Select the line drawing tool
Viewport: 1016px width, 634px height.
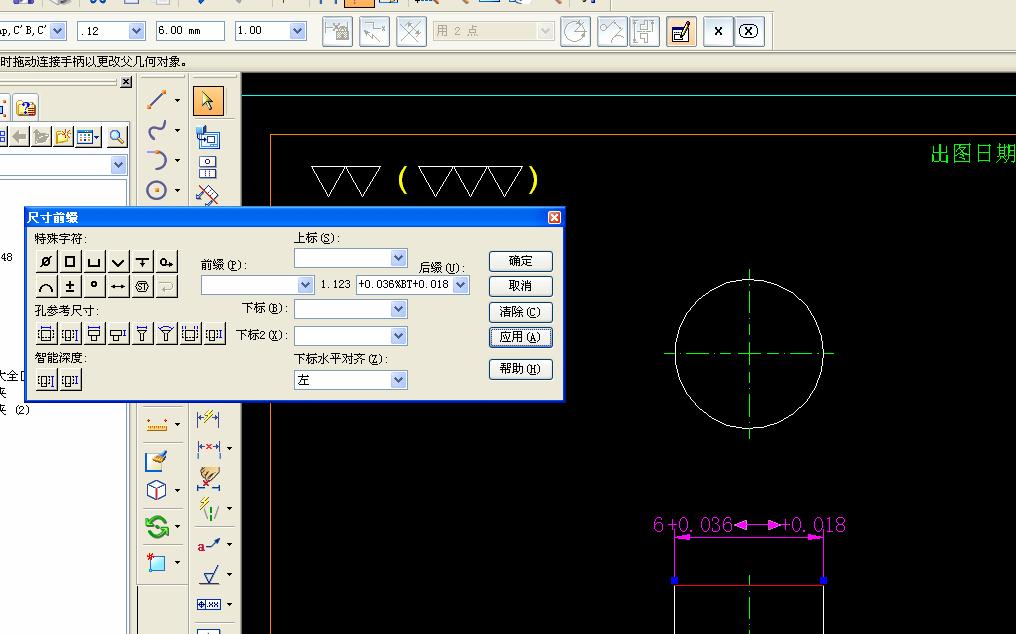157,100
